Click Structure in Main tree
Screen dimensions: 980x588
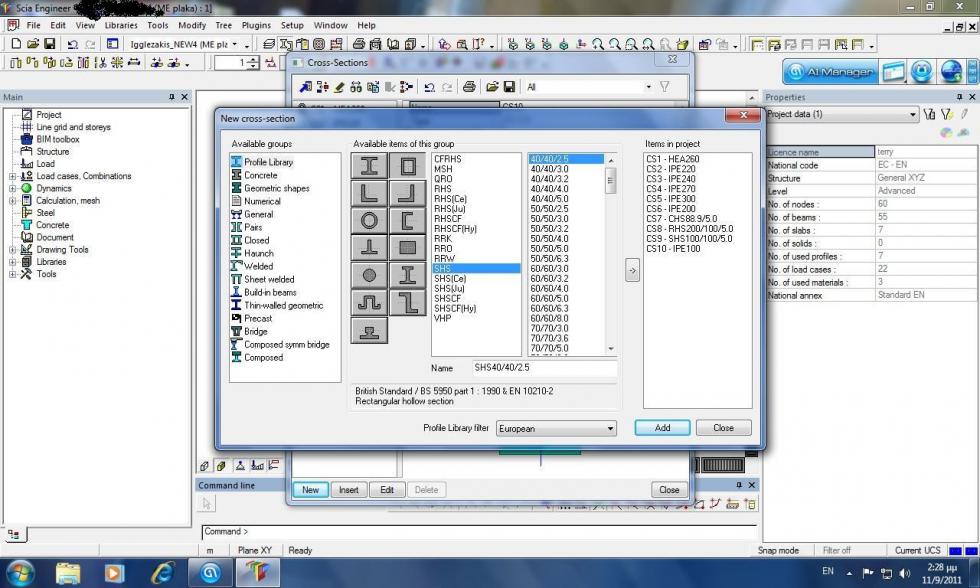(52, 152)
